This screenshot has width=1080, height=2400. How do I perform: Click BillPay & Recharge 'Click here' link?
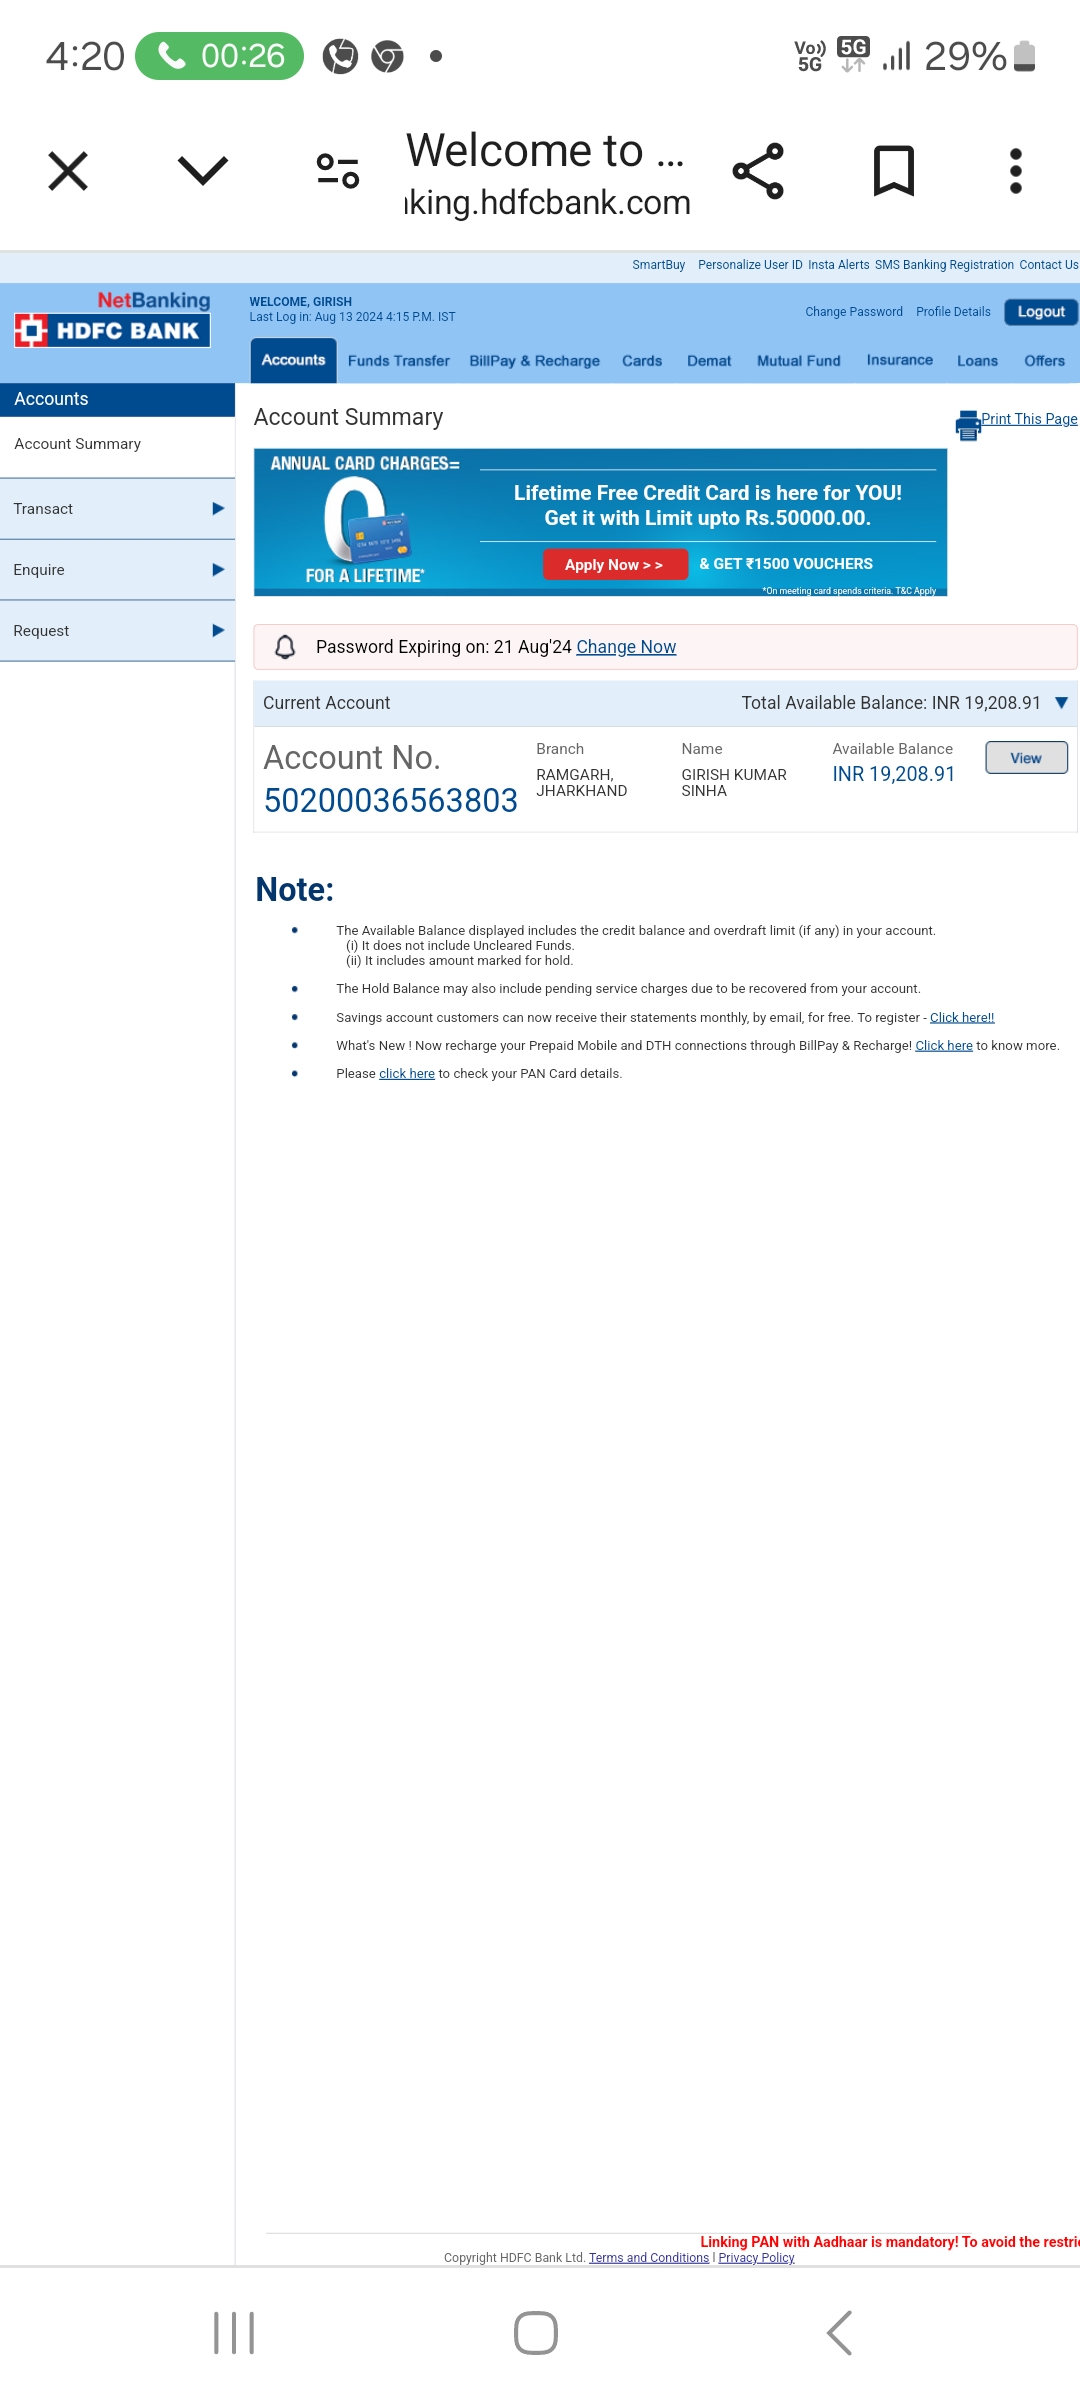click(944, 1046)
